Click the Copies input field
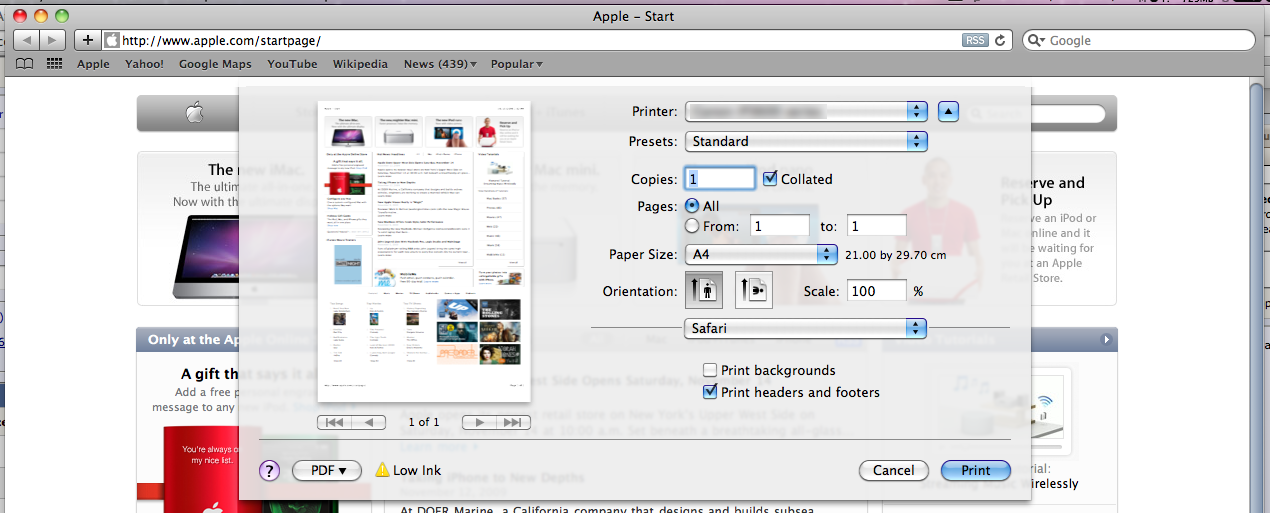 [x=720, y=179]
